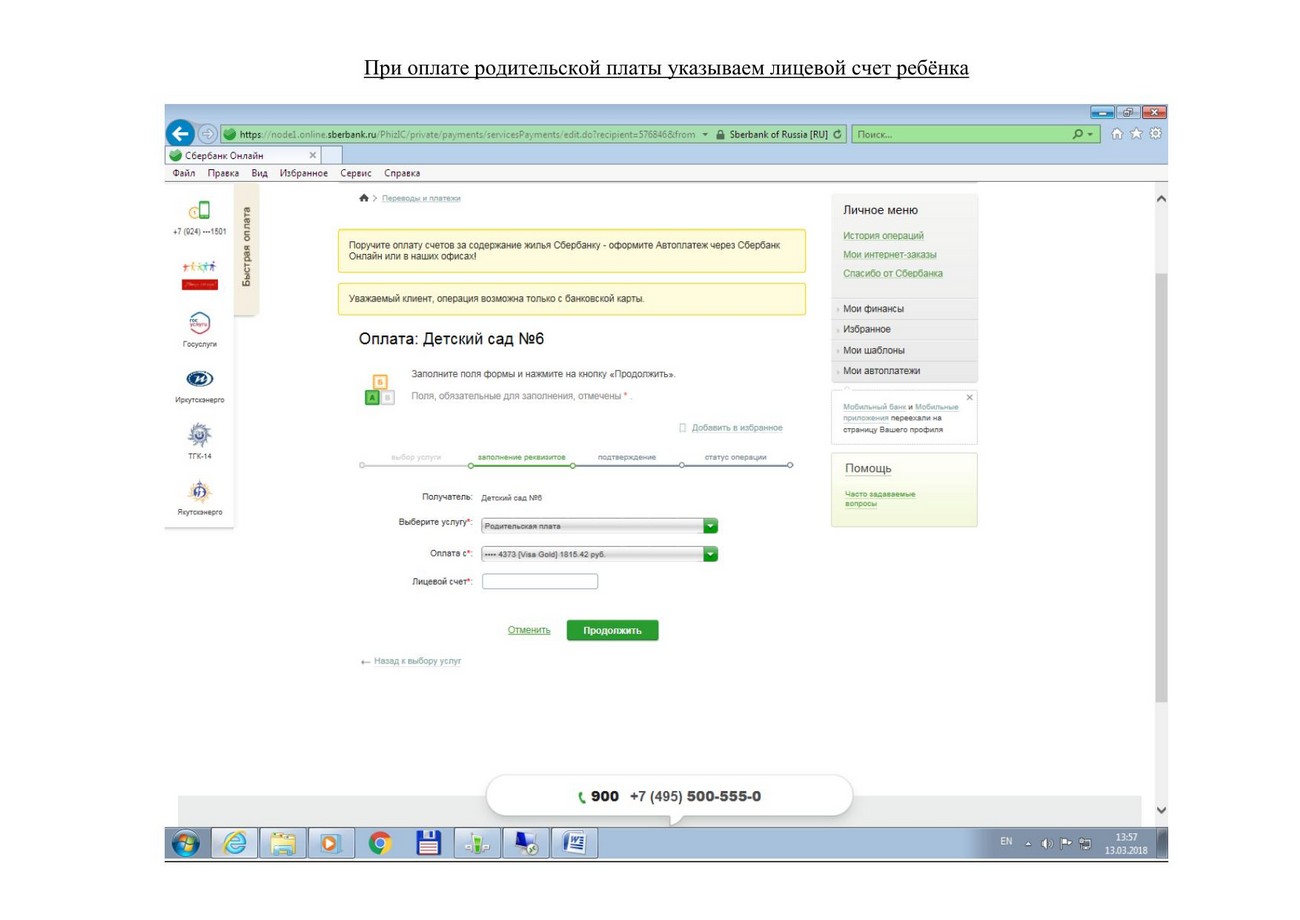Viewport: 1300px width, 920px height.
Task: Open Мои интернет-заказы link
Action: (x=890, y=254)
